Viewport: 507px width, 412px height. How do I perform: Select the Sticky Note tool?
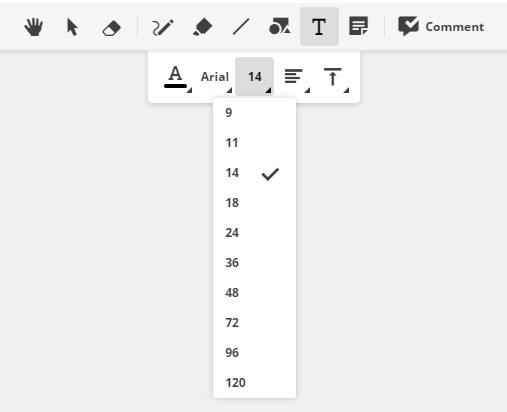coord(358,27)
